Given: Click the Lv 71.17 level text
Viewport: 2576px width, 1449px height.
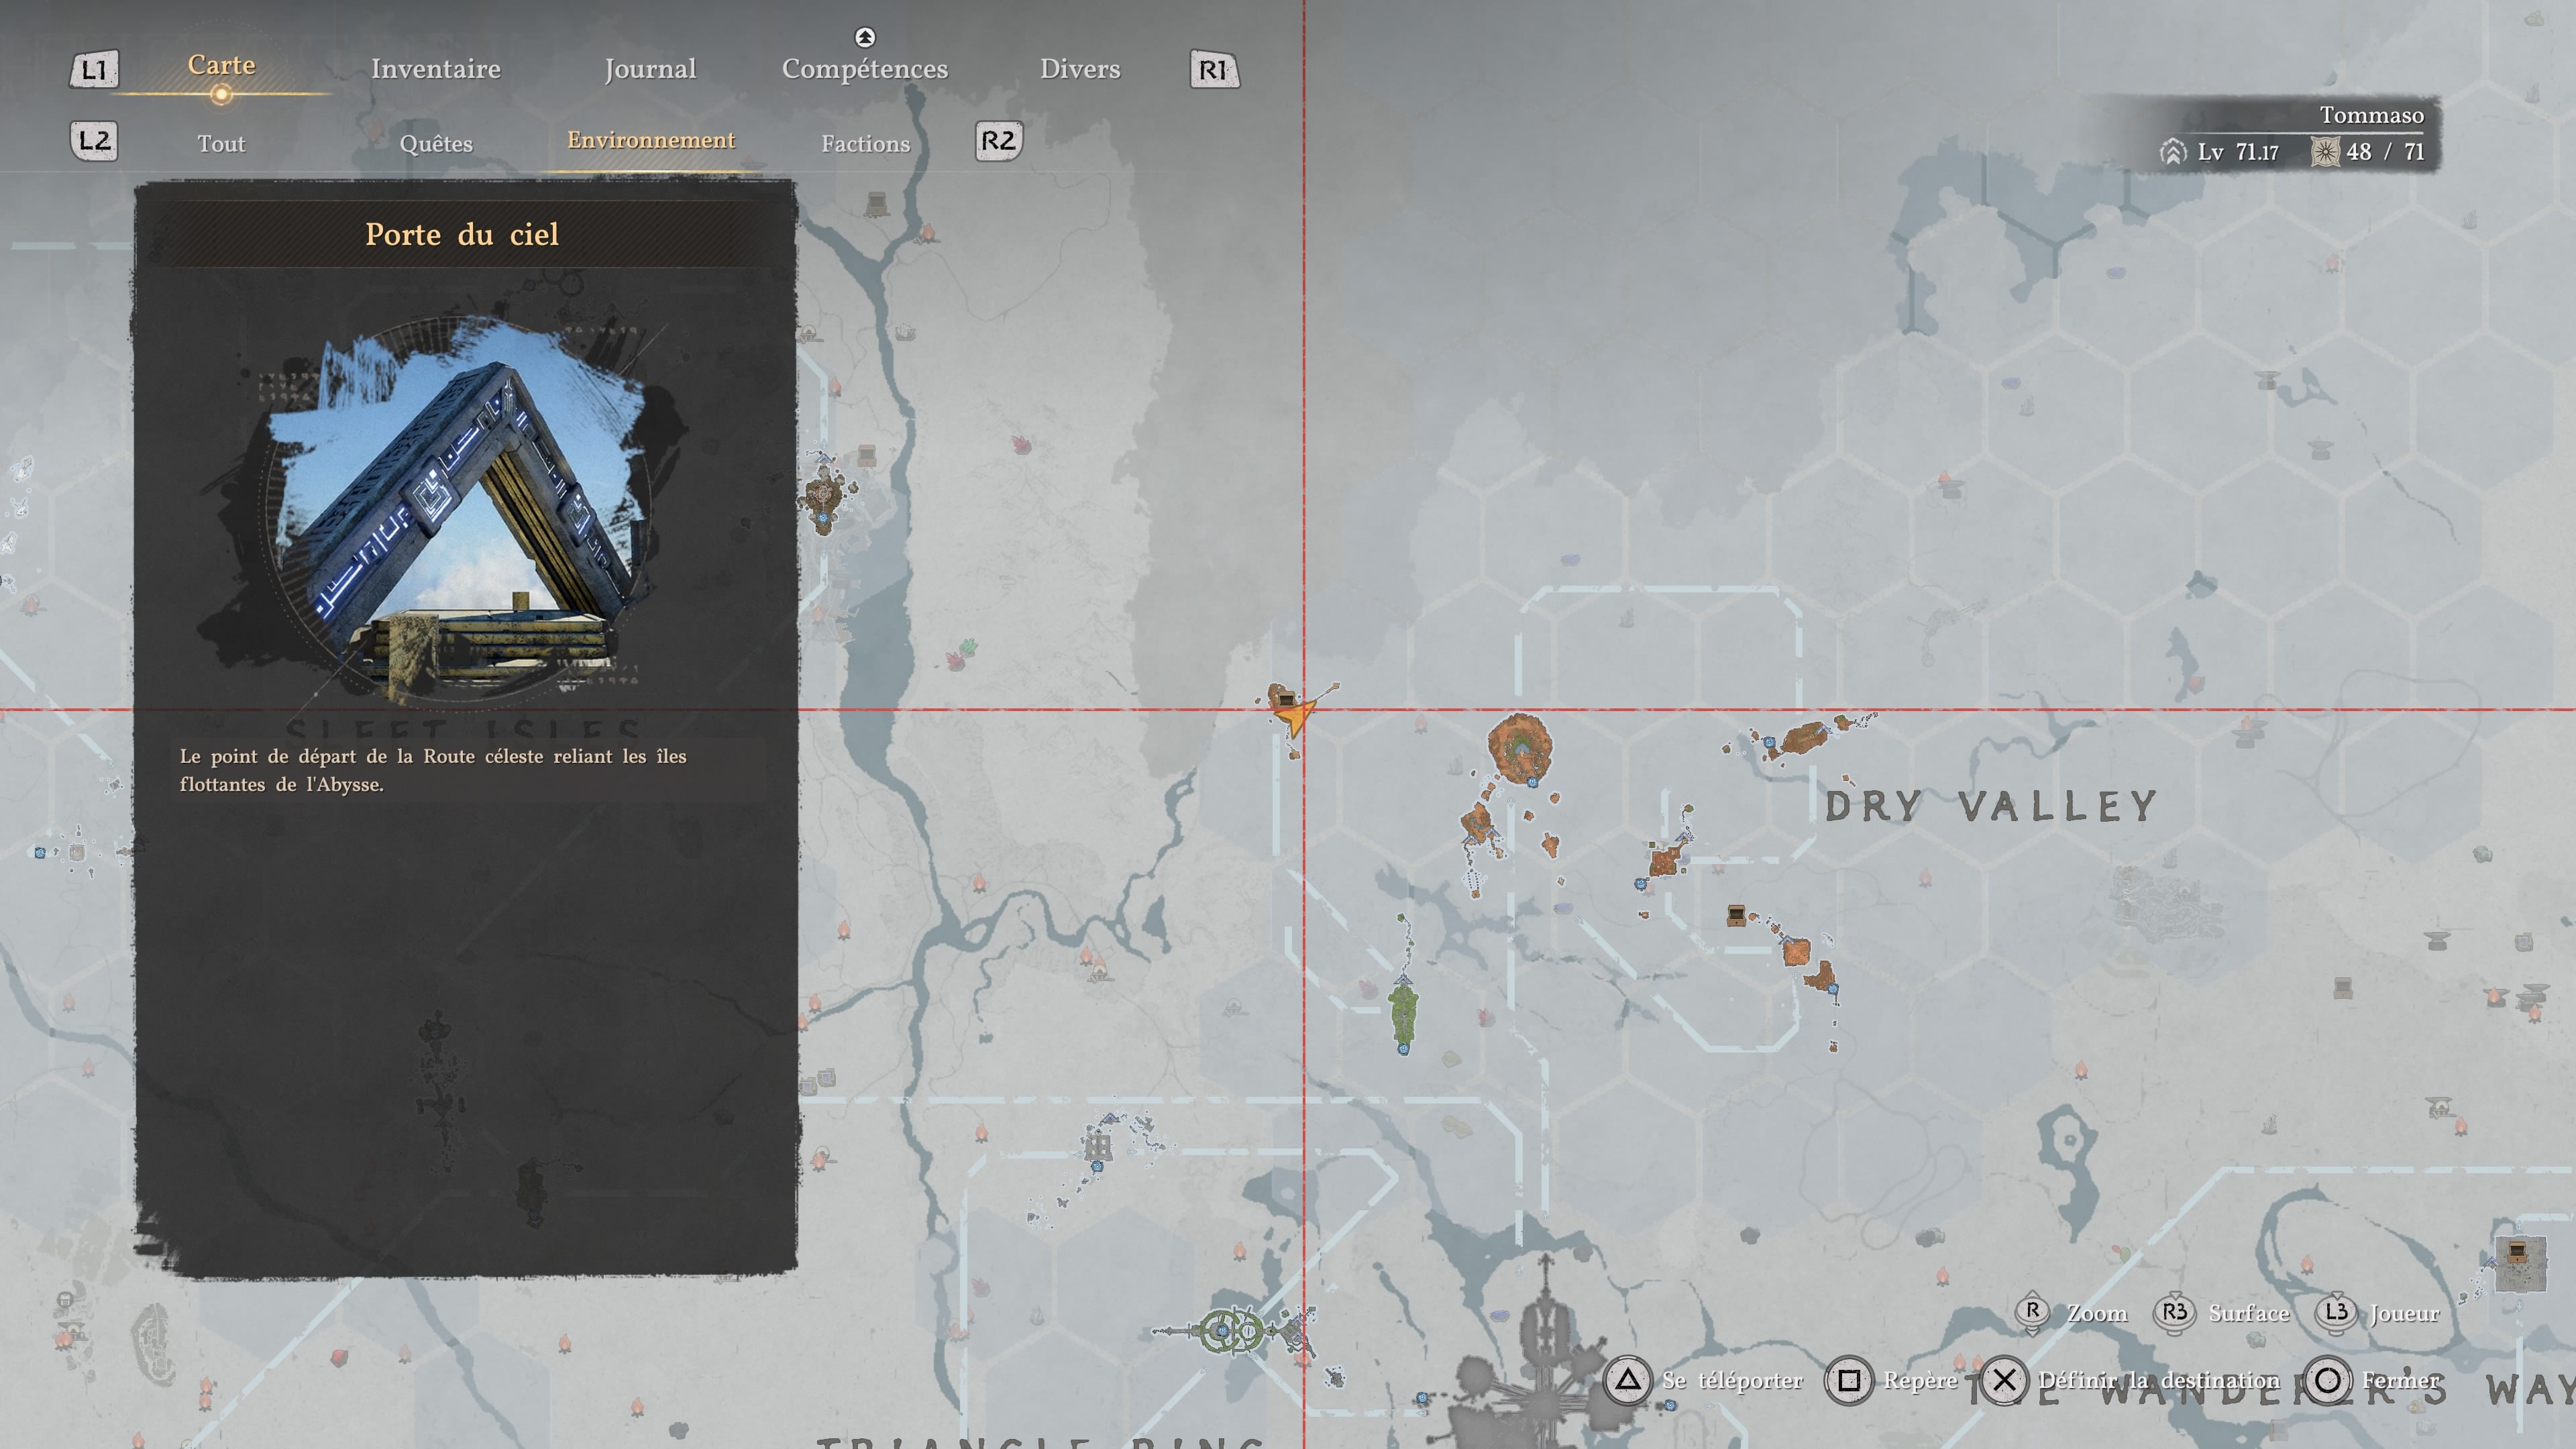Looking at the screenshot, I should click(2238, 152).
